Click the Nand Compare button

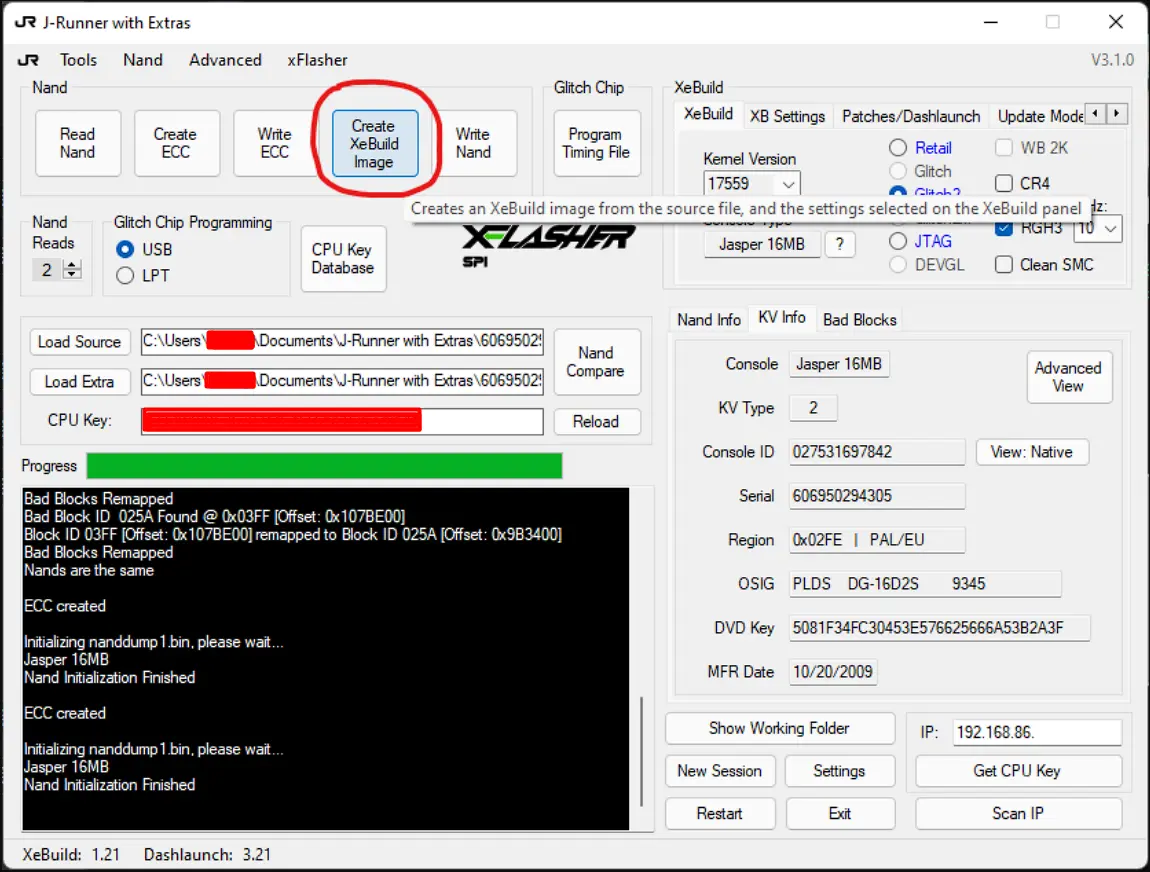[x=596, y=362]
